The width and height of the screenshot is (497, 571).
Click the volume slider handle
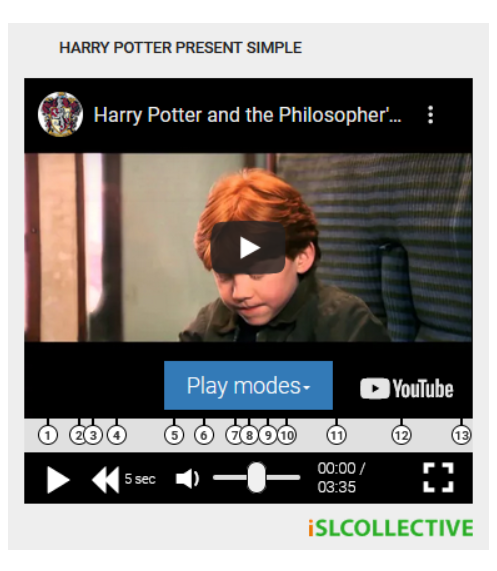(x=257, y=477)
